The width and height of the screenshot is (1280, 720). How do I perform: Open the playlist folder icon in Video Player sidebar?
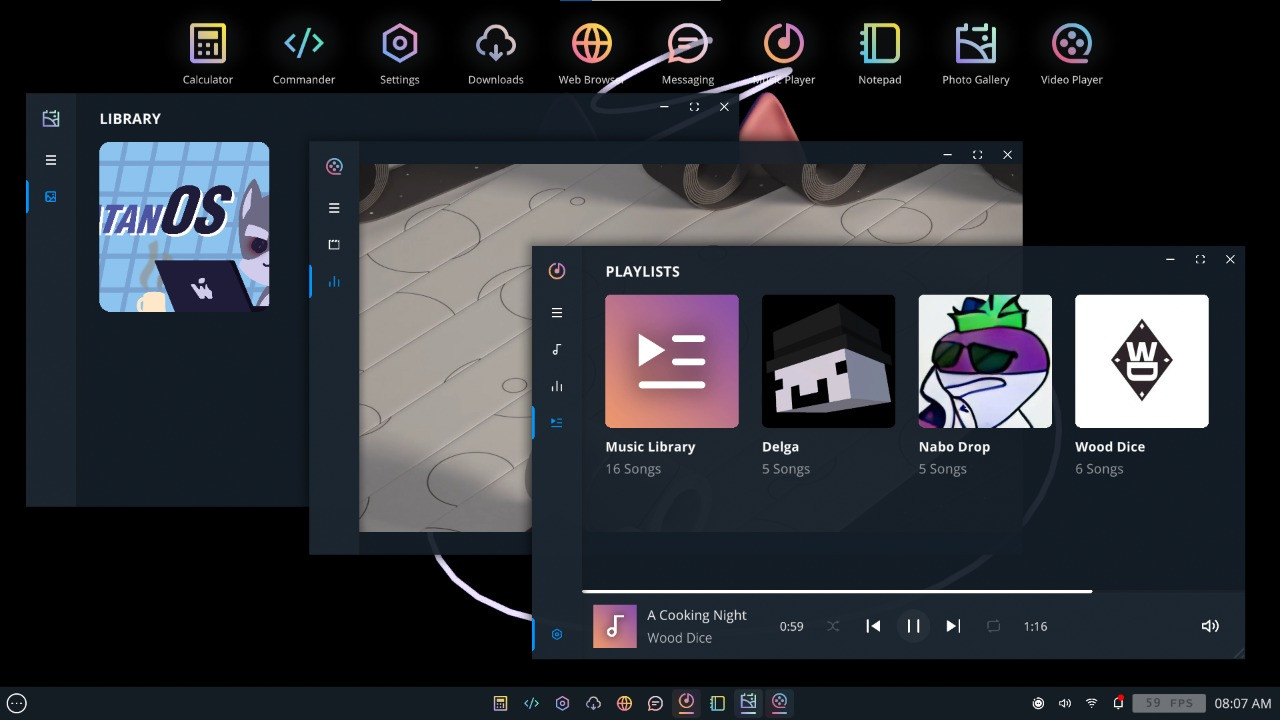[x=334, y=244]
